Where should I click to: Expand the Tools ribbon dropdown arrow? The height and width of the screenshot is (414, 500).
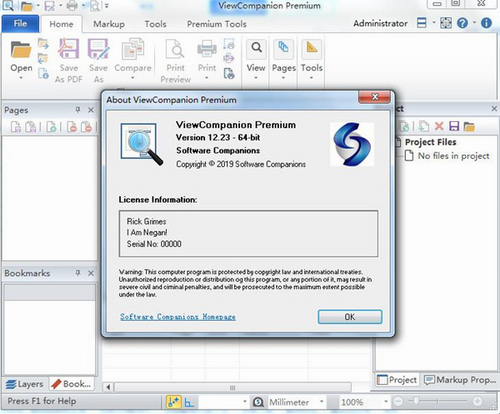pos(312,78)
